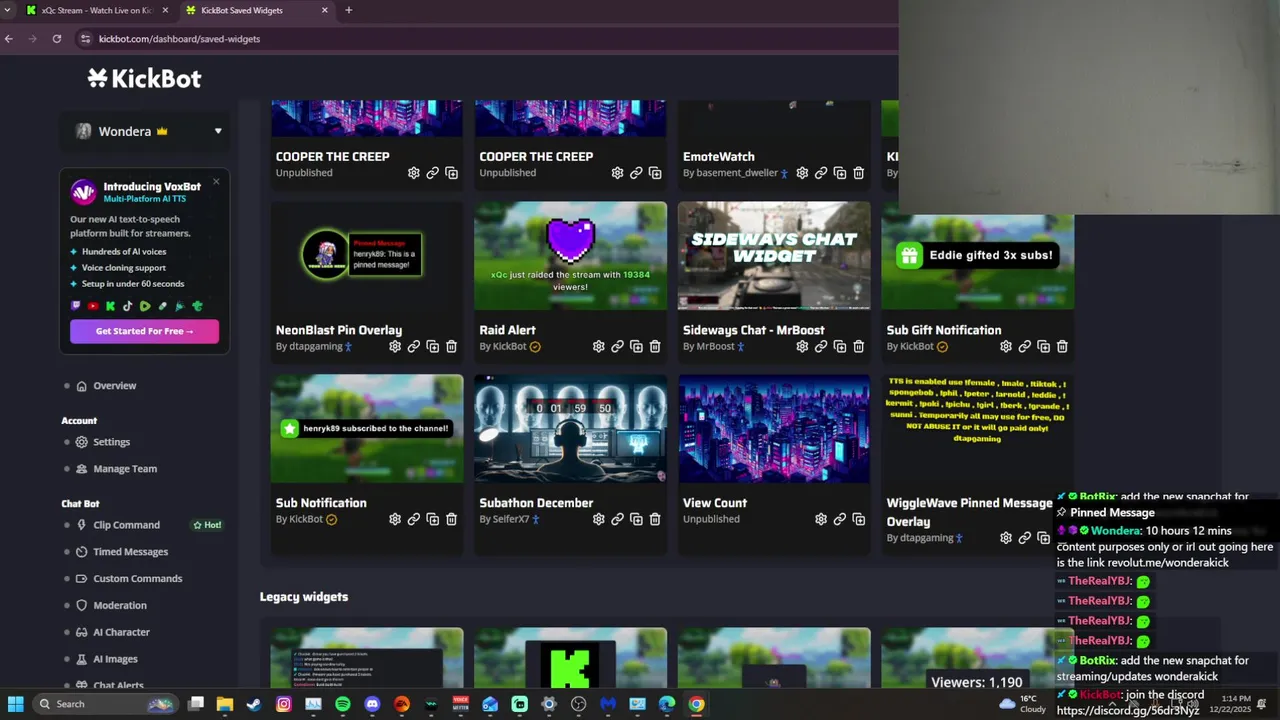Open Sideways Chat Widget preview thumbnail

[774, 256]
